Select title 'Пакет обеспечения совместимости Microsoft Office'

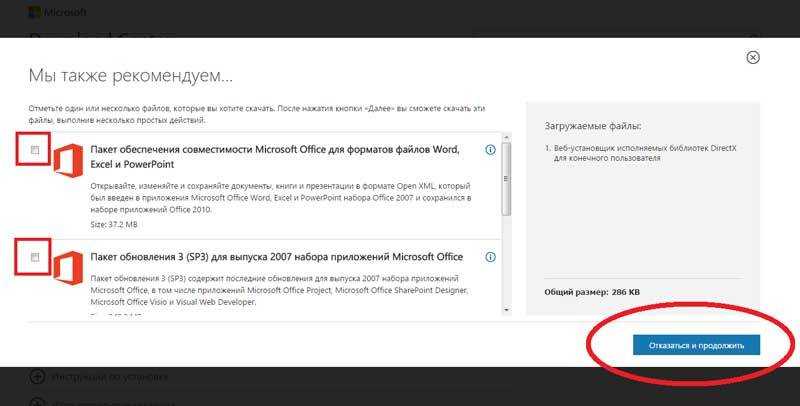pyautogui.click(x=275, y=157)
